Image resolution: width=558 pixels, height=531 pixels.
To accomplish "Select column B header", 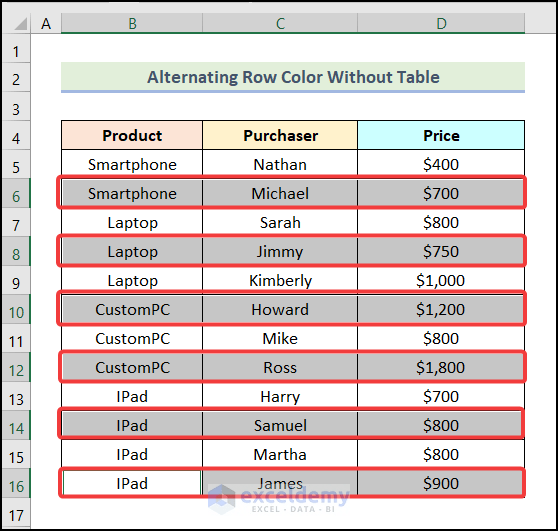I will 132,23.
